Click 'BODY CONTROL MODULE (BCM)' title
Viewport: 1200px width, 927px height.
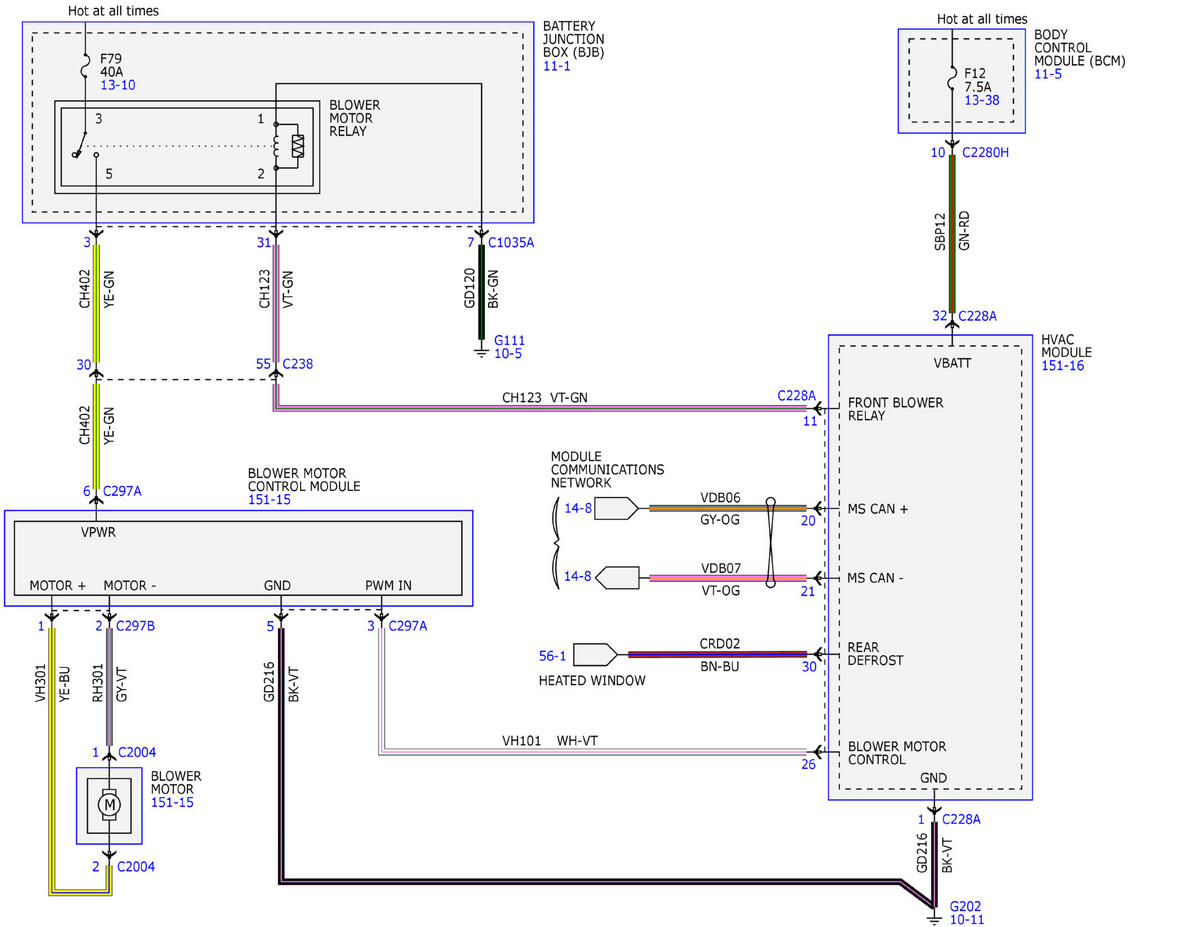[x=1079, y=47]
